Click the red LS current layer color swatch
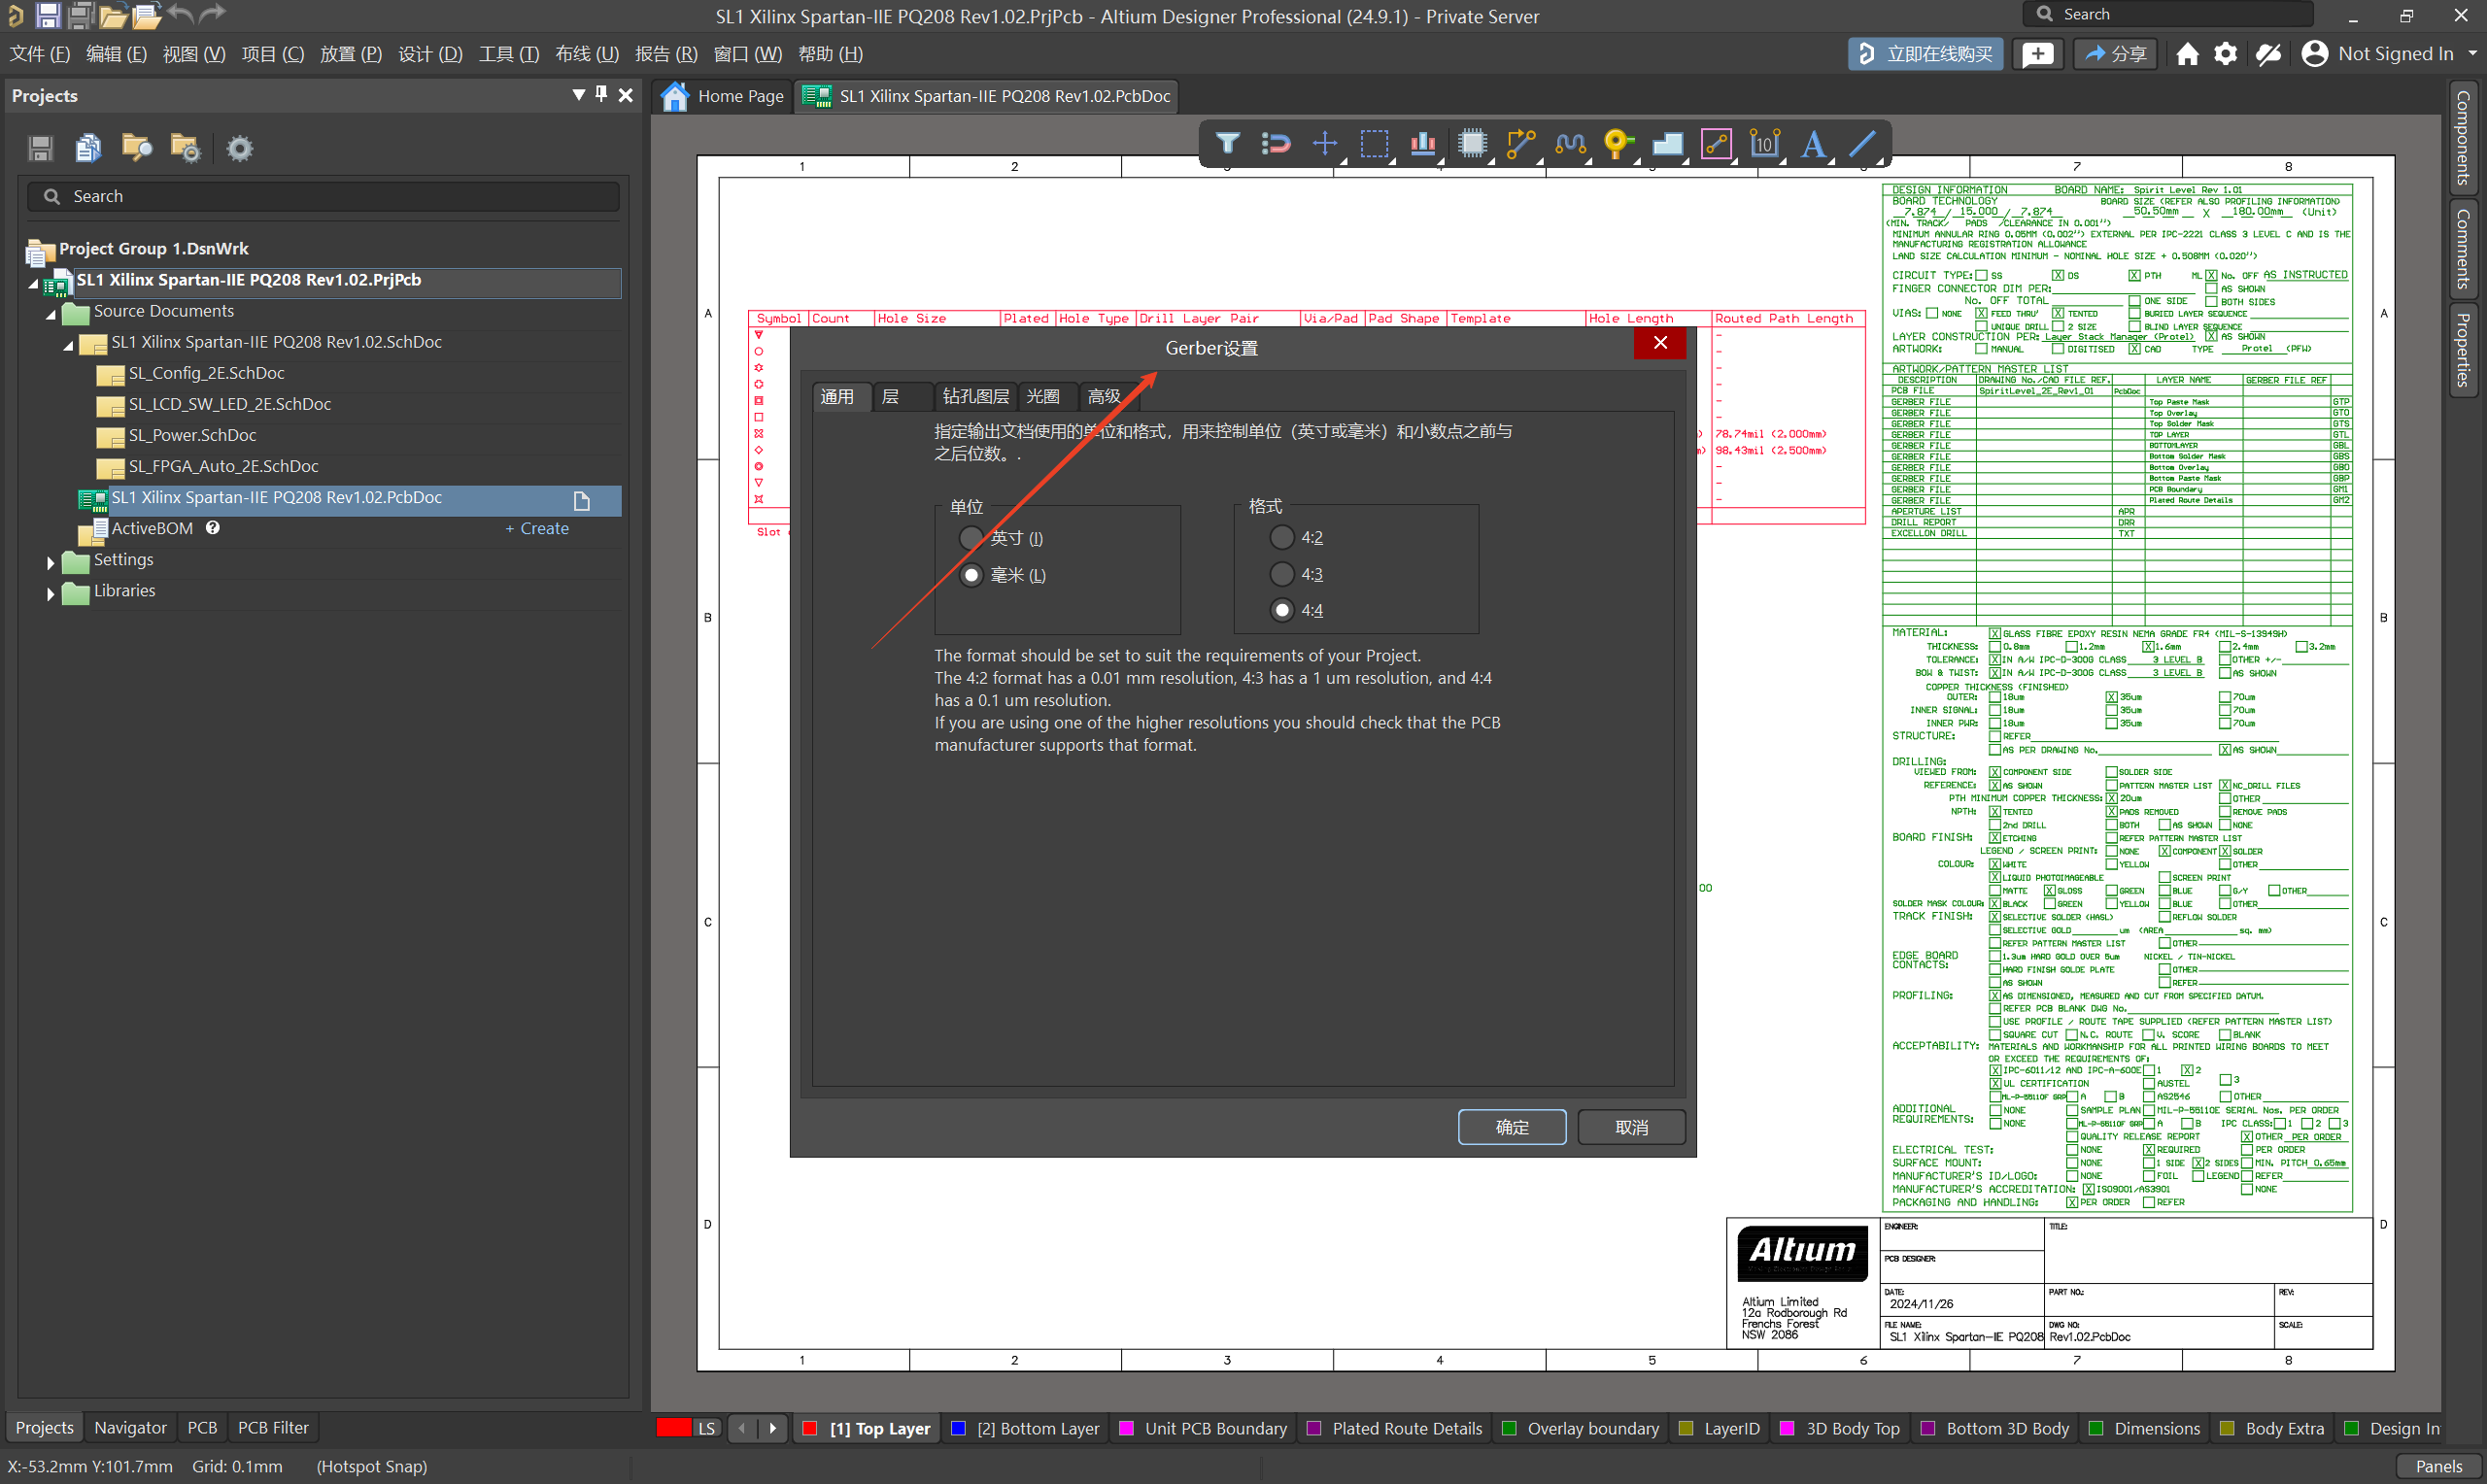Screen dimensions: 2487x1484 (x=673, y=1428)
